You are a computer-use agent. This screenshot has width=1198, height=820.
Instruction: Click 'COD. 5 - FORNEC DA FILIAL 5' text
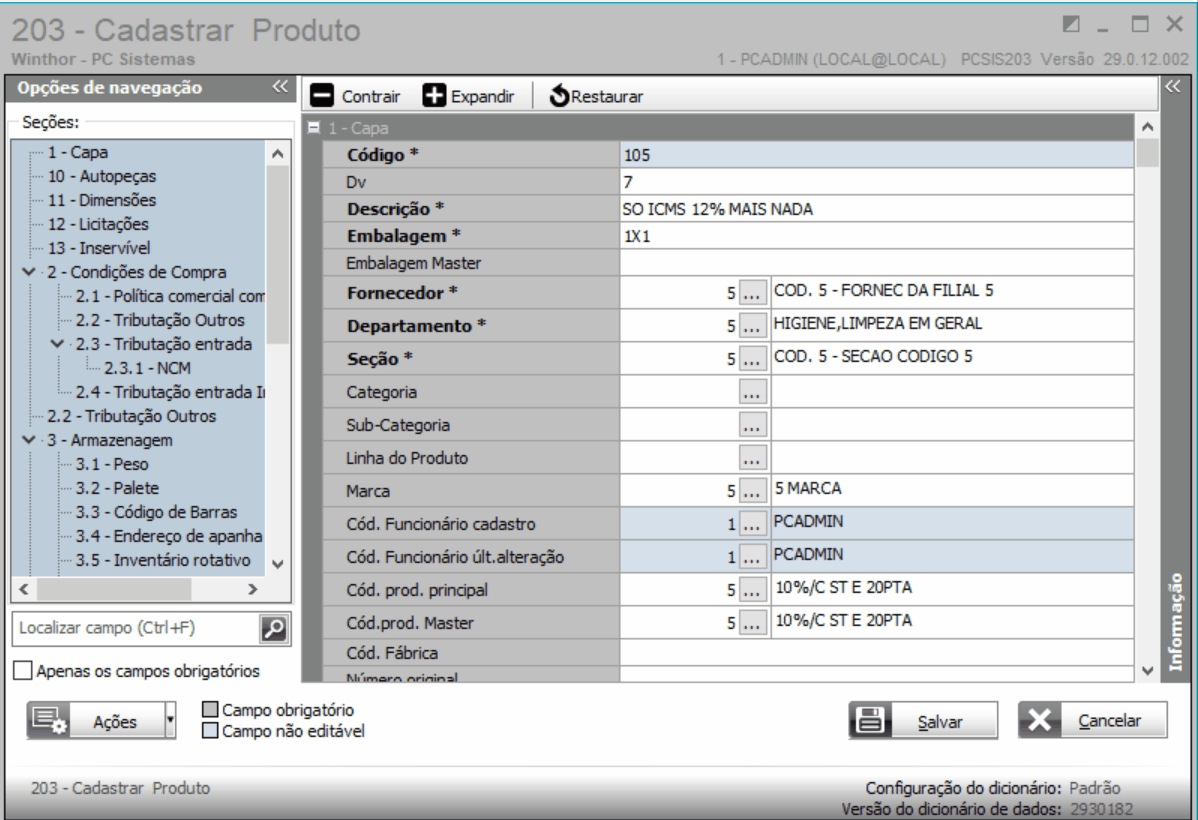[x=883, y=290]
